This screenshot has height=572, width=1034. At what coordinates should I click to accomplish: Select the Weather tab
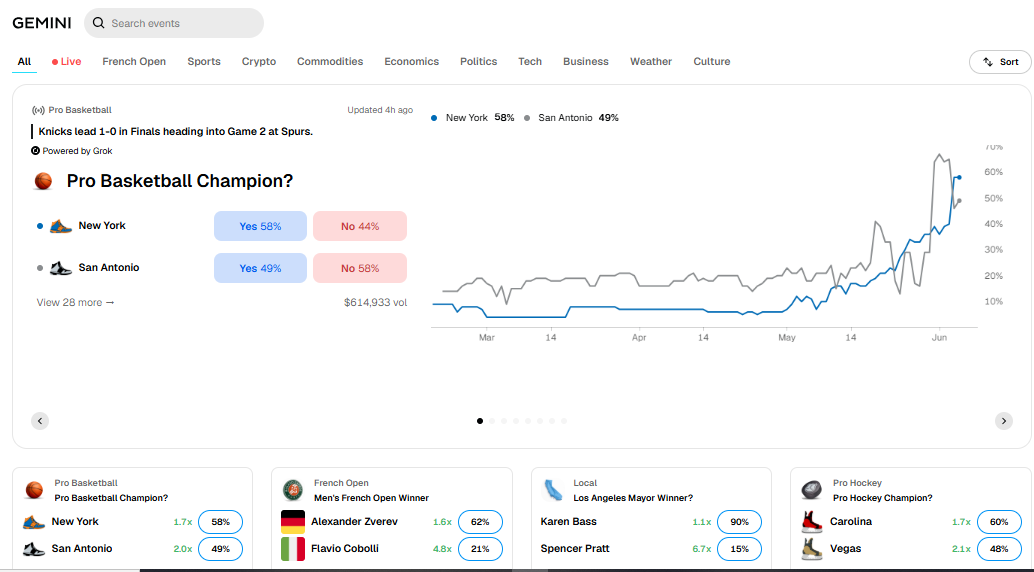click(650, 61)
